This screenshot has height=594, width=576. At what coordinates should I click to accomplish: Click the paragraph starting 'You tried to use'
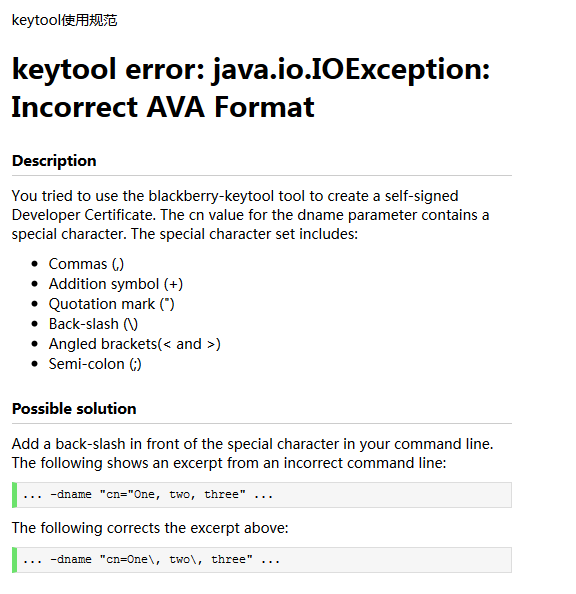click(x=250, y=215)
